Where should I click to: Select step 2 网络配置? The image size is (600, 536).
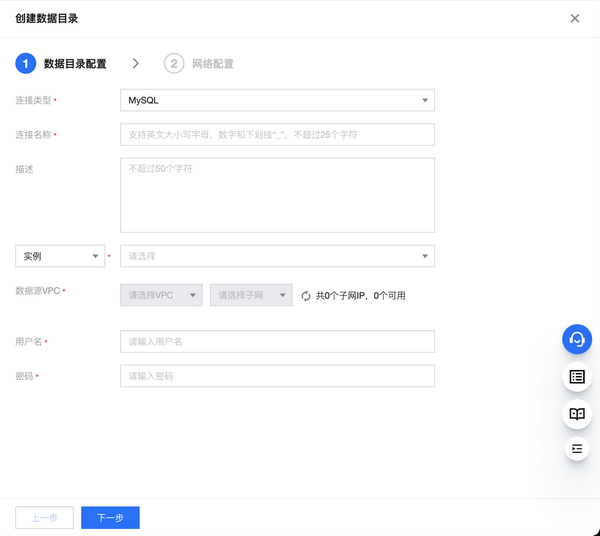[x=199, y=64]
